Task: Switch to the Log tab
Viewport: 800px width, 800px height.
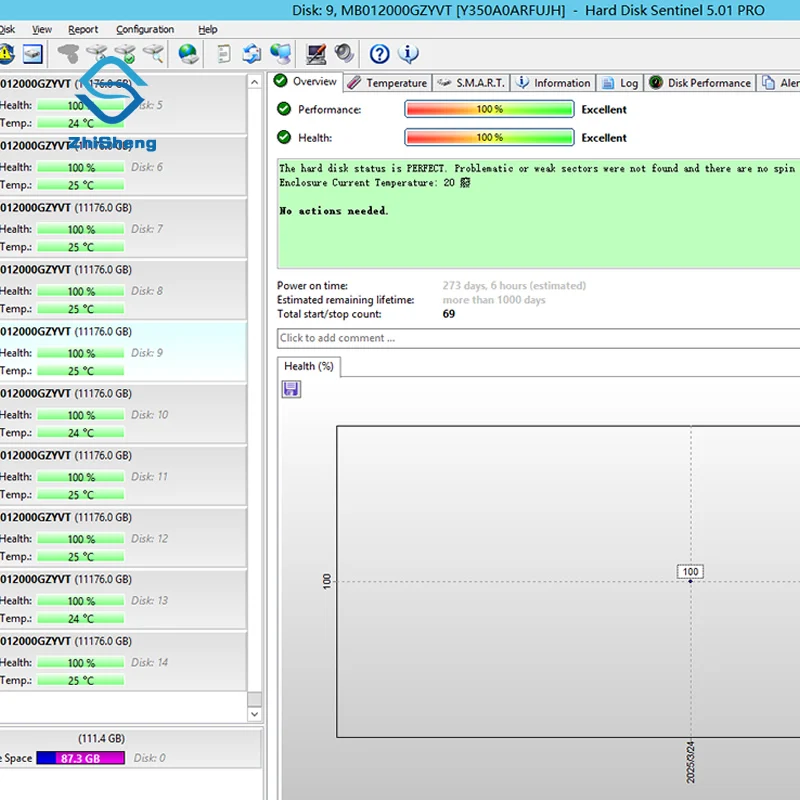Action: (x=620, y=83)
